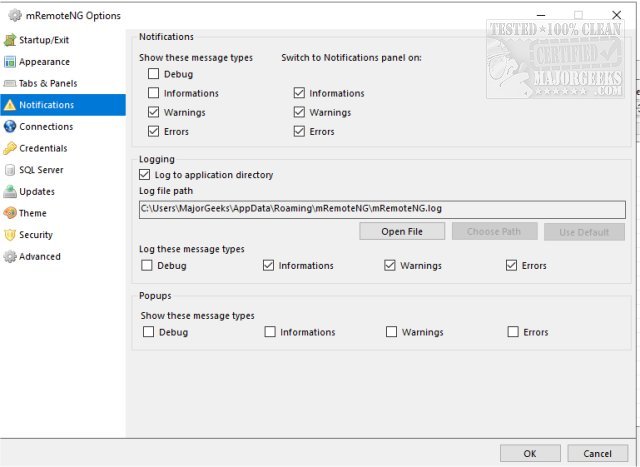This screenshot has width=640, height=467.
Task: Click the Use Default button
Action: [584, 231]
